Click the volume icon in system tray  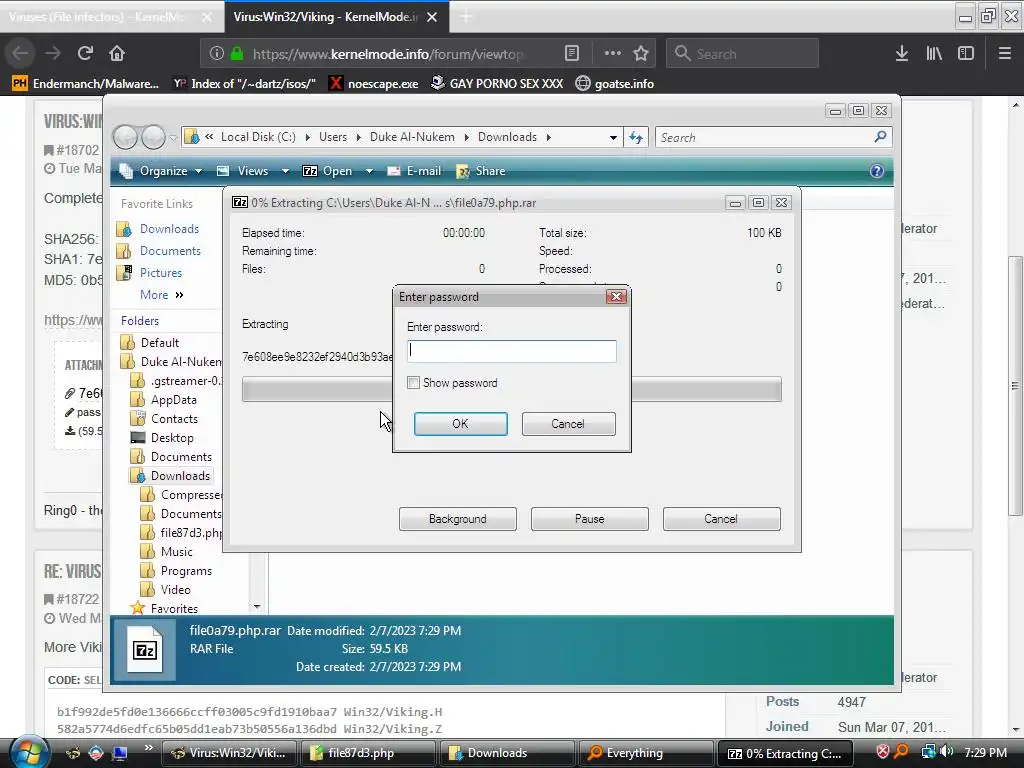coord(947,752)
